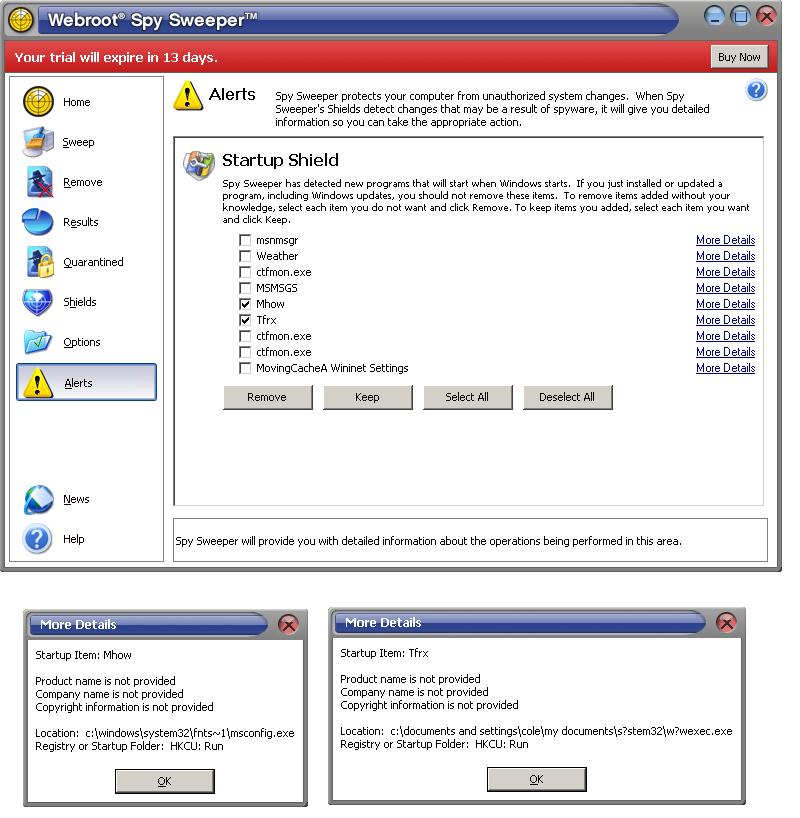Open the Remove section in sidebar
Viewport: 800px width, 818px height.
[82, 182]
